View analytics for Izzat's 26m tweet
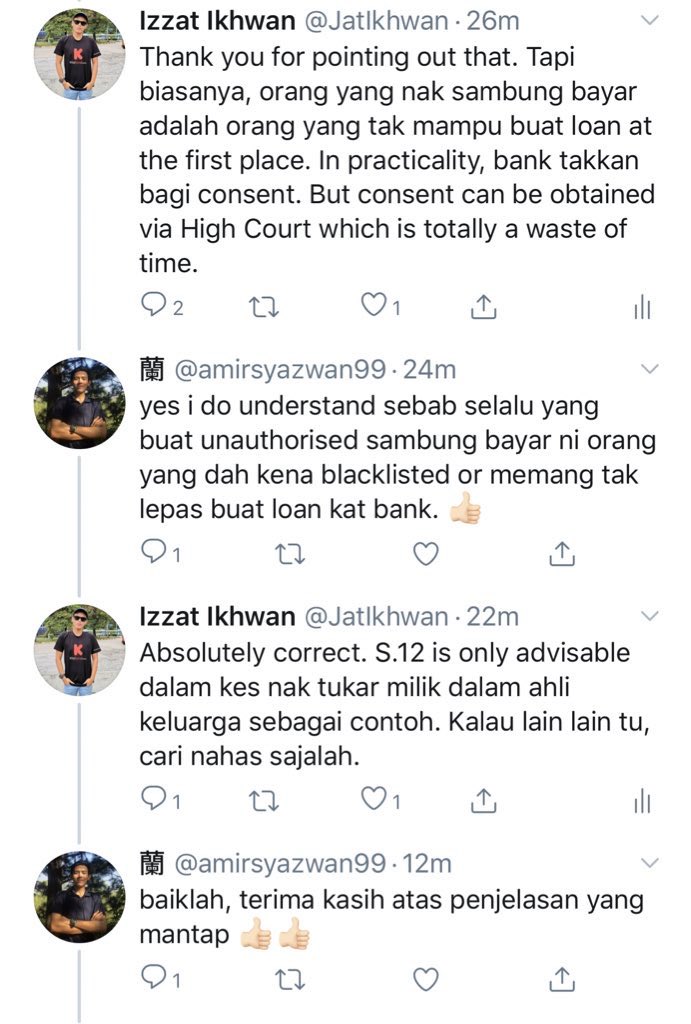This screenshot has height=1024, width=691. 642,306
